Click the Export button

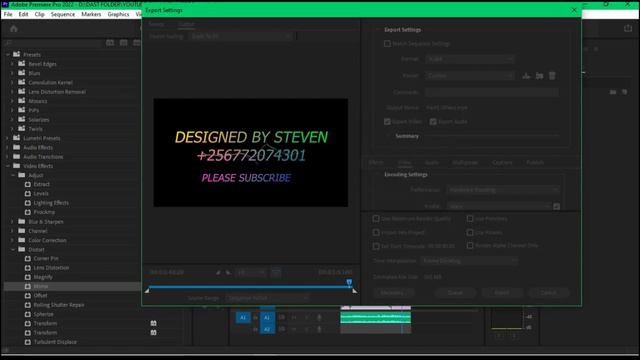[x=502, y=293]
